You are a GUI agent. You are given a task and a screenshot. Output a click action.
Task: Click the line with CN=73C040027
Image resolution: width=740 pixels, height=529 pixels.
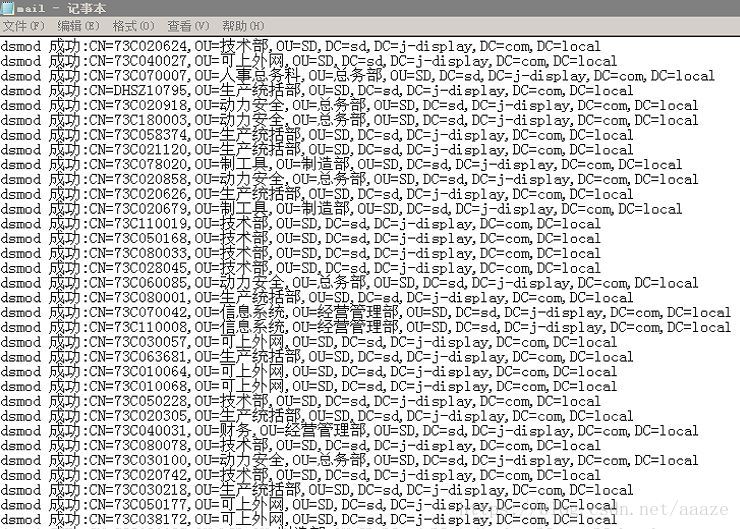pyautogui.click(x=309, y=61)
